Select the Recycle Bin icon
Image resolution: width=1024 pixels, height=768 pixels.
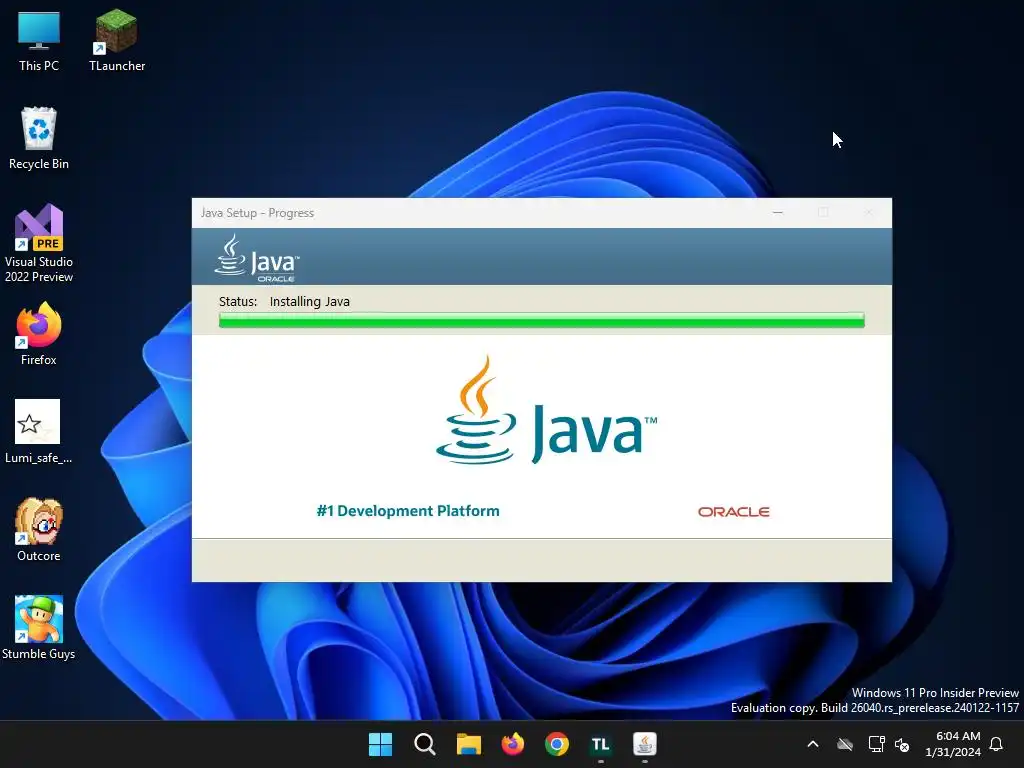pos(39,138)
